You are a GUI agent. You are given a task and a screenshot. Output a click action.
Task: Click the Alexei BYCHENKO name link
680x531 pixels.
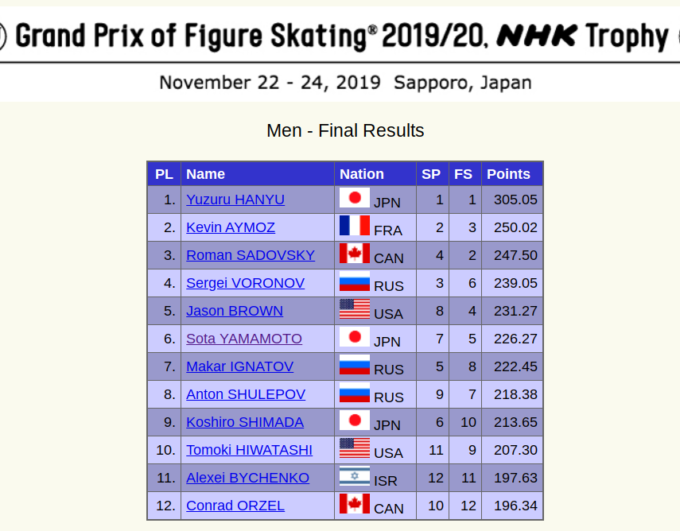248,478
